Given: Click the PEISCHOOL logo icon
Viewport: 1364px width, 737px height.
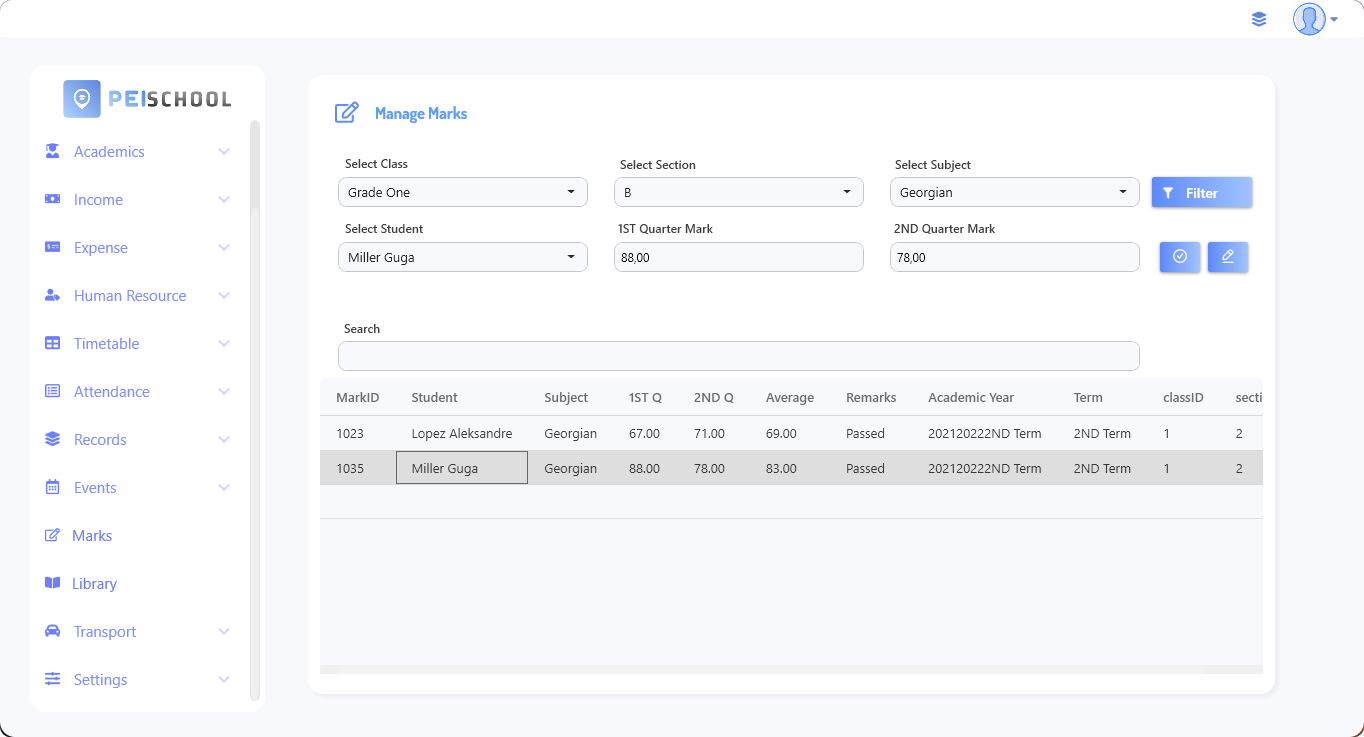Looking at the screenshot, I should pyautogui.click(x=82, y=99).
